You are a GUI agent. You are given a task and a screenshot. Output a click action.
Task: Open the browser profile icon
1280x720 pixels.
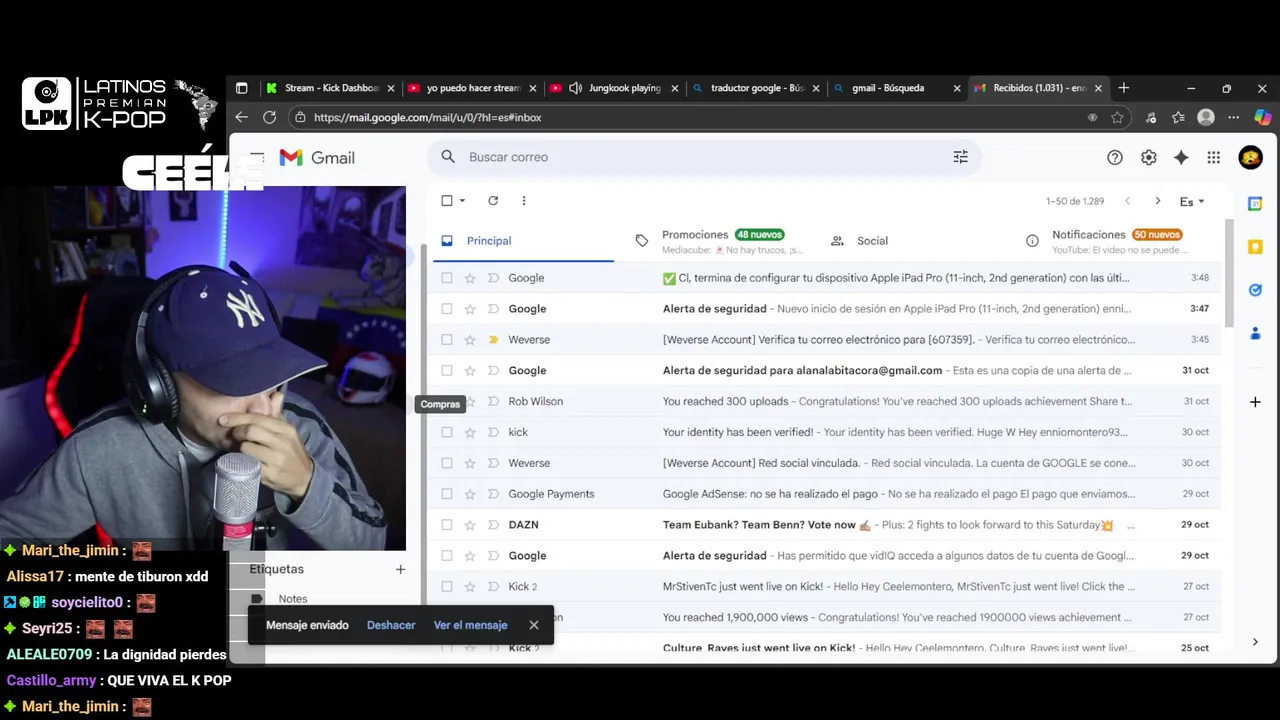pos(1206,117)
